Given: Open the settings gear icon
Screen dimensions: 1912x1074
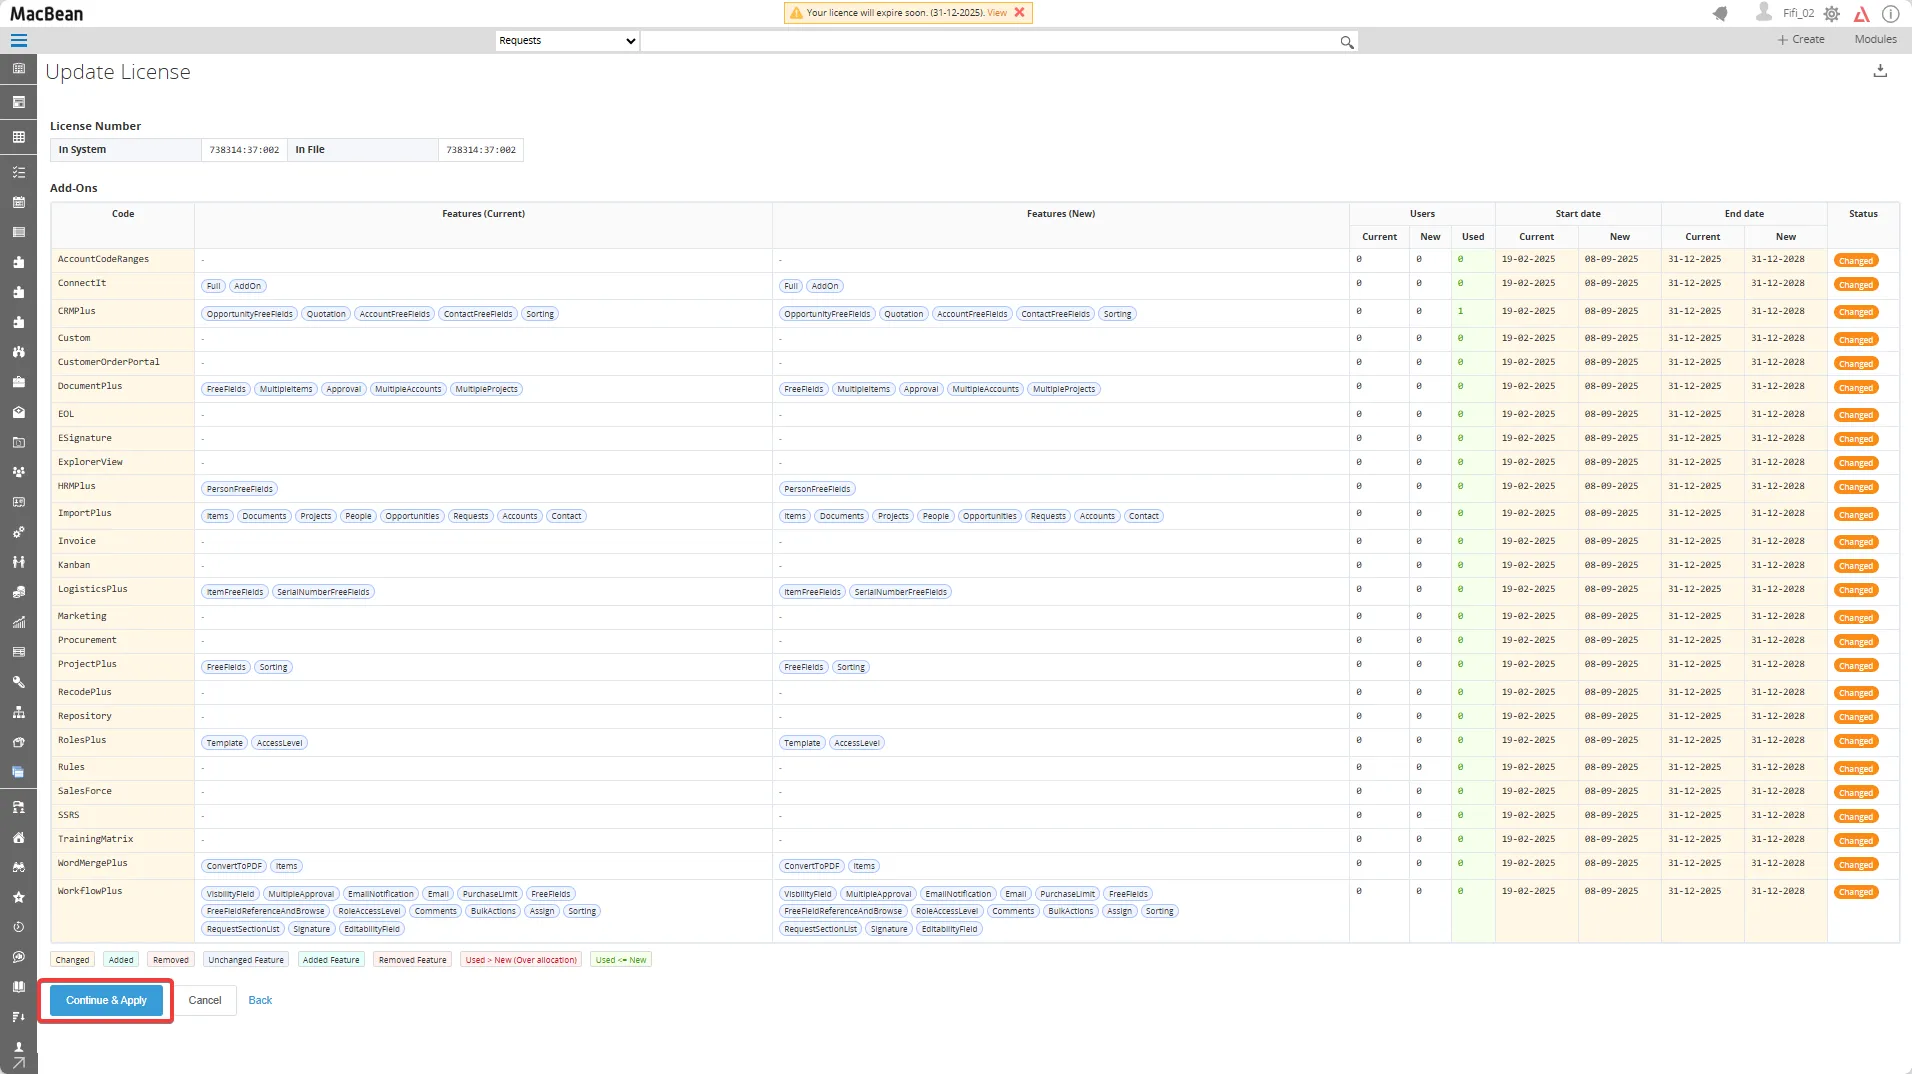Looking at the screenshot, I should click(x=1832, y=14).
